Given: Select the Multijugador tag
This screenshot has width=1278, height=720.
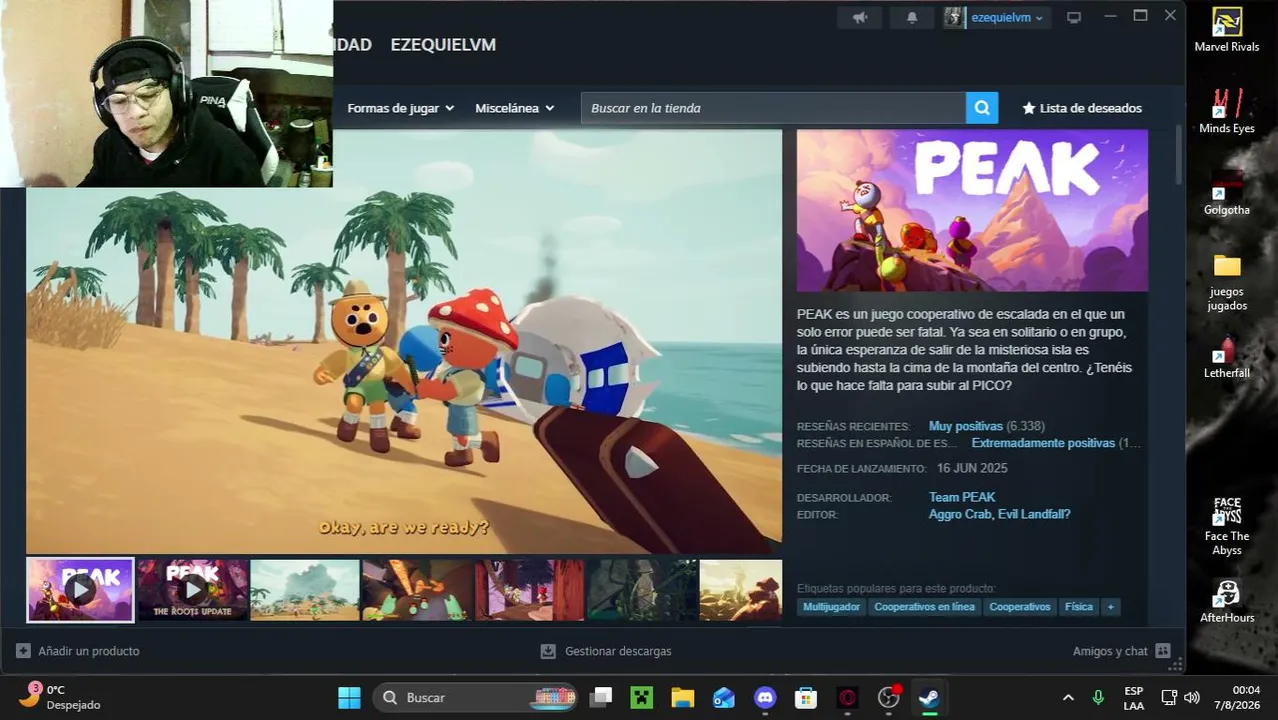Looking at the screenshot, I should pyautogui.click(x=831, y=607).
